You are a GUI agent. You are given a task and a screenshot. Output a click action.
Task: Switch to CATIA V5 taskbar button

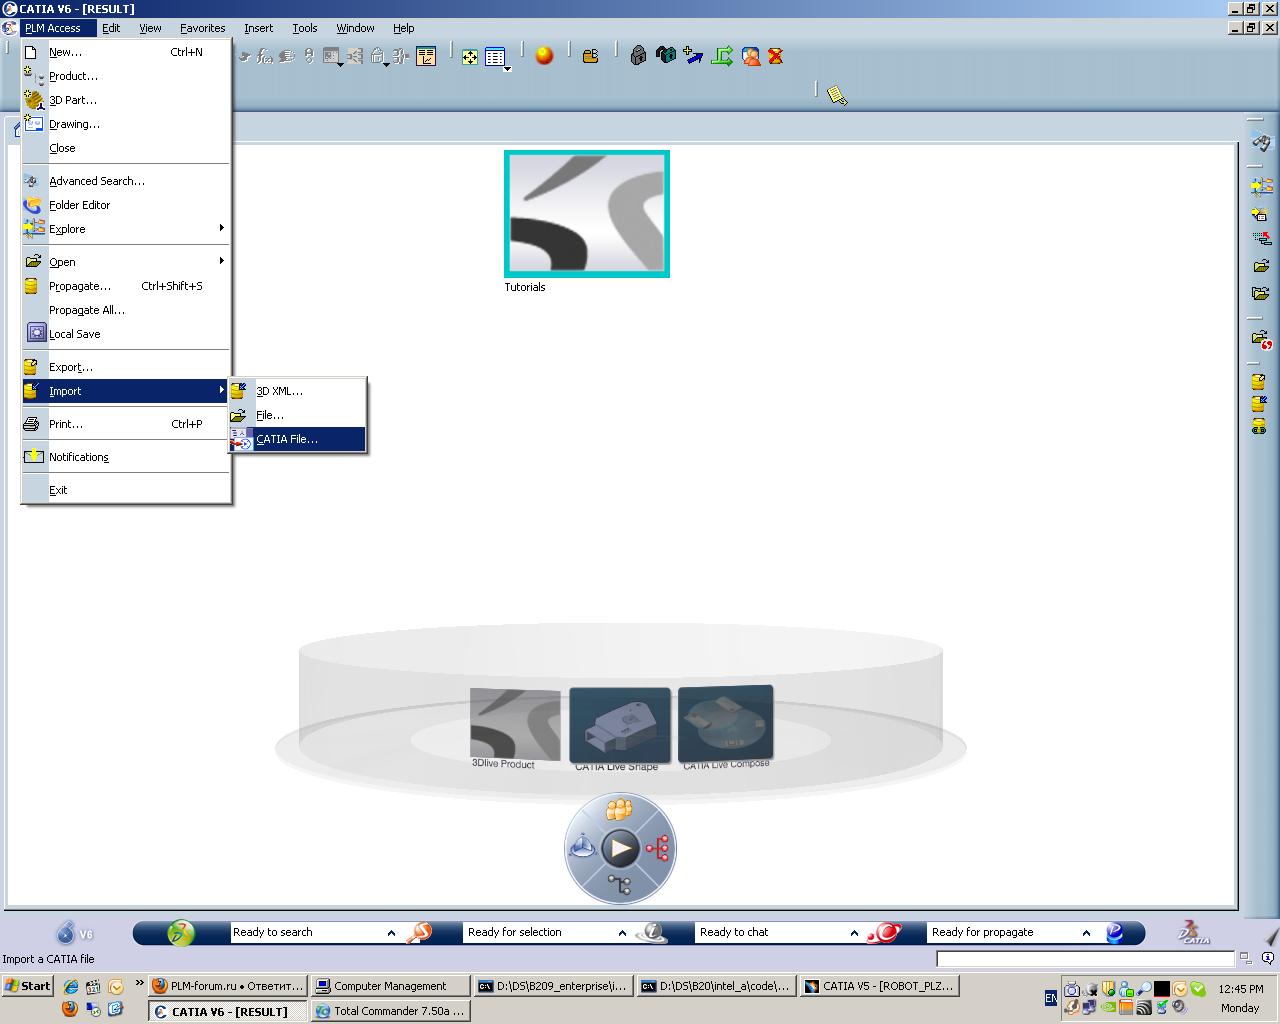[x=881, y=986]
